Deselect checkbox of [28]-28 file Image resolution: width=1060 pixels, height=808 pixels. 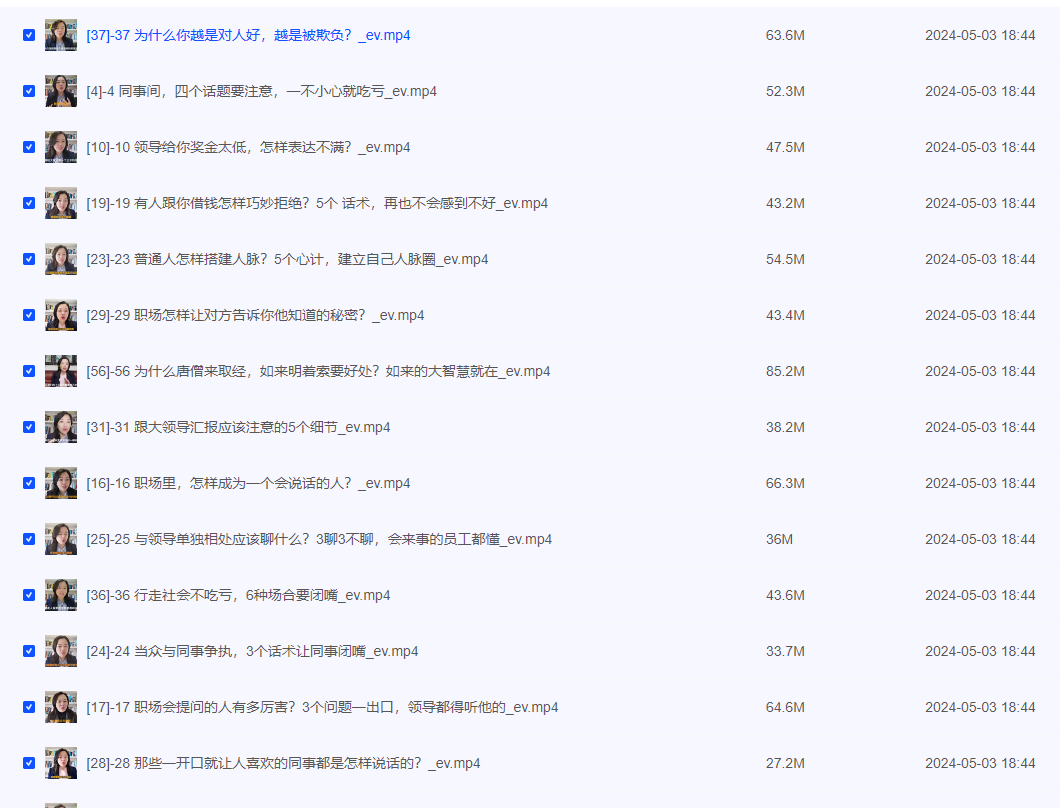(29, 763)
